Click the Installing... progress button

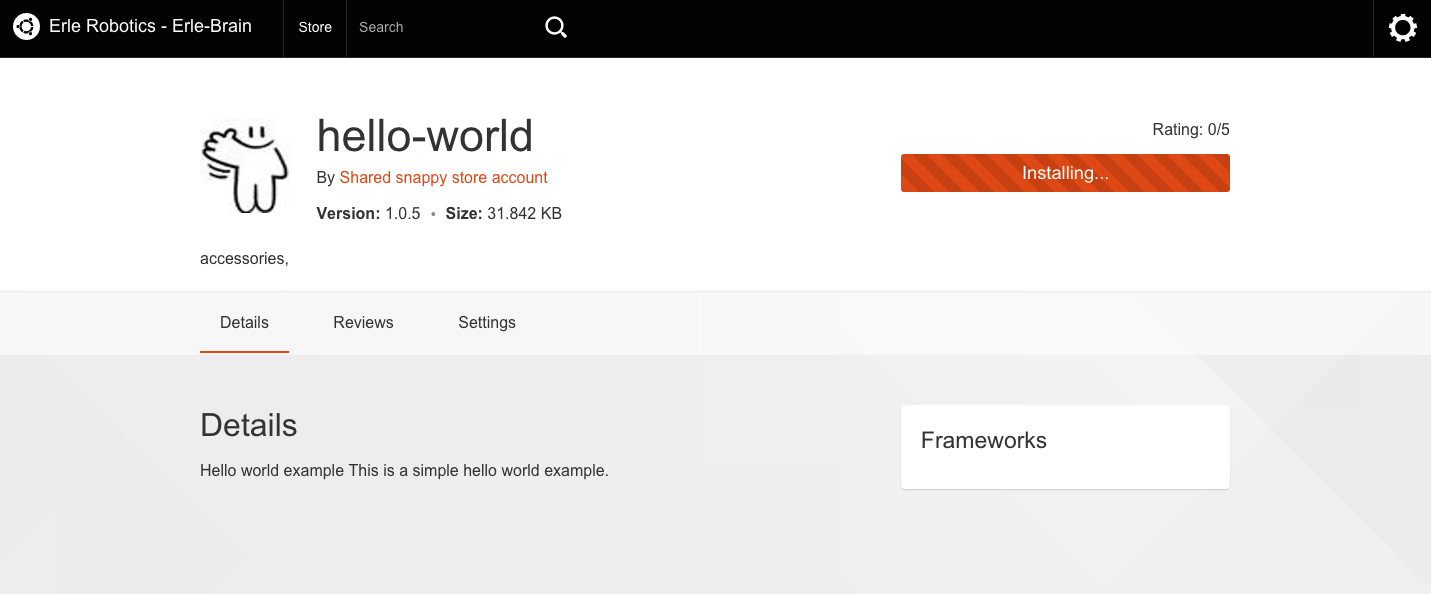tap(1064, 173)
